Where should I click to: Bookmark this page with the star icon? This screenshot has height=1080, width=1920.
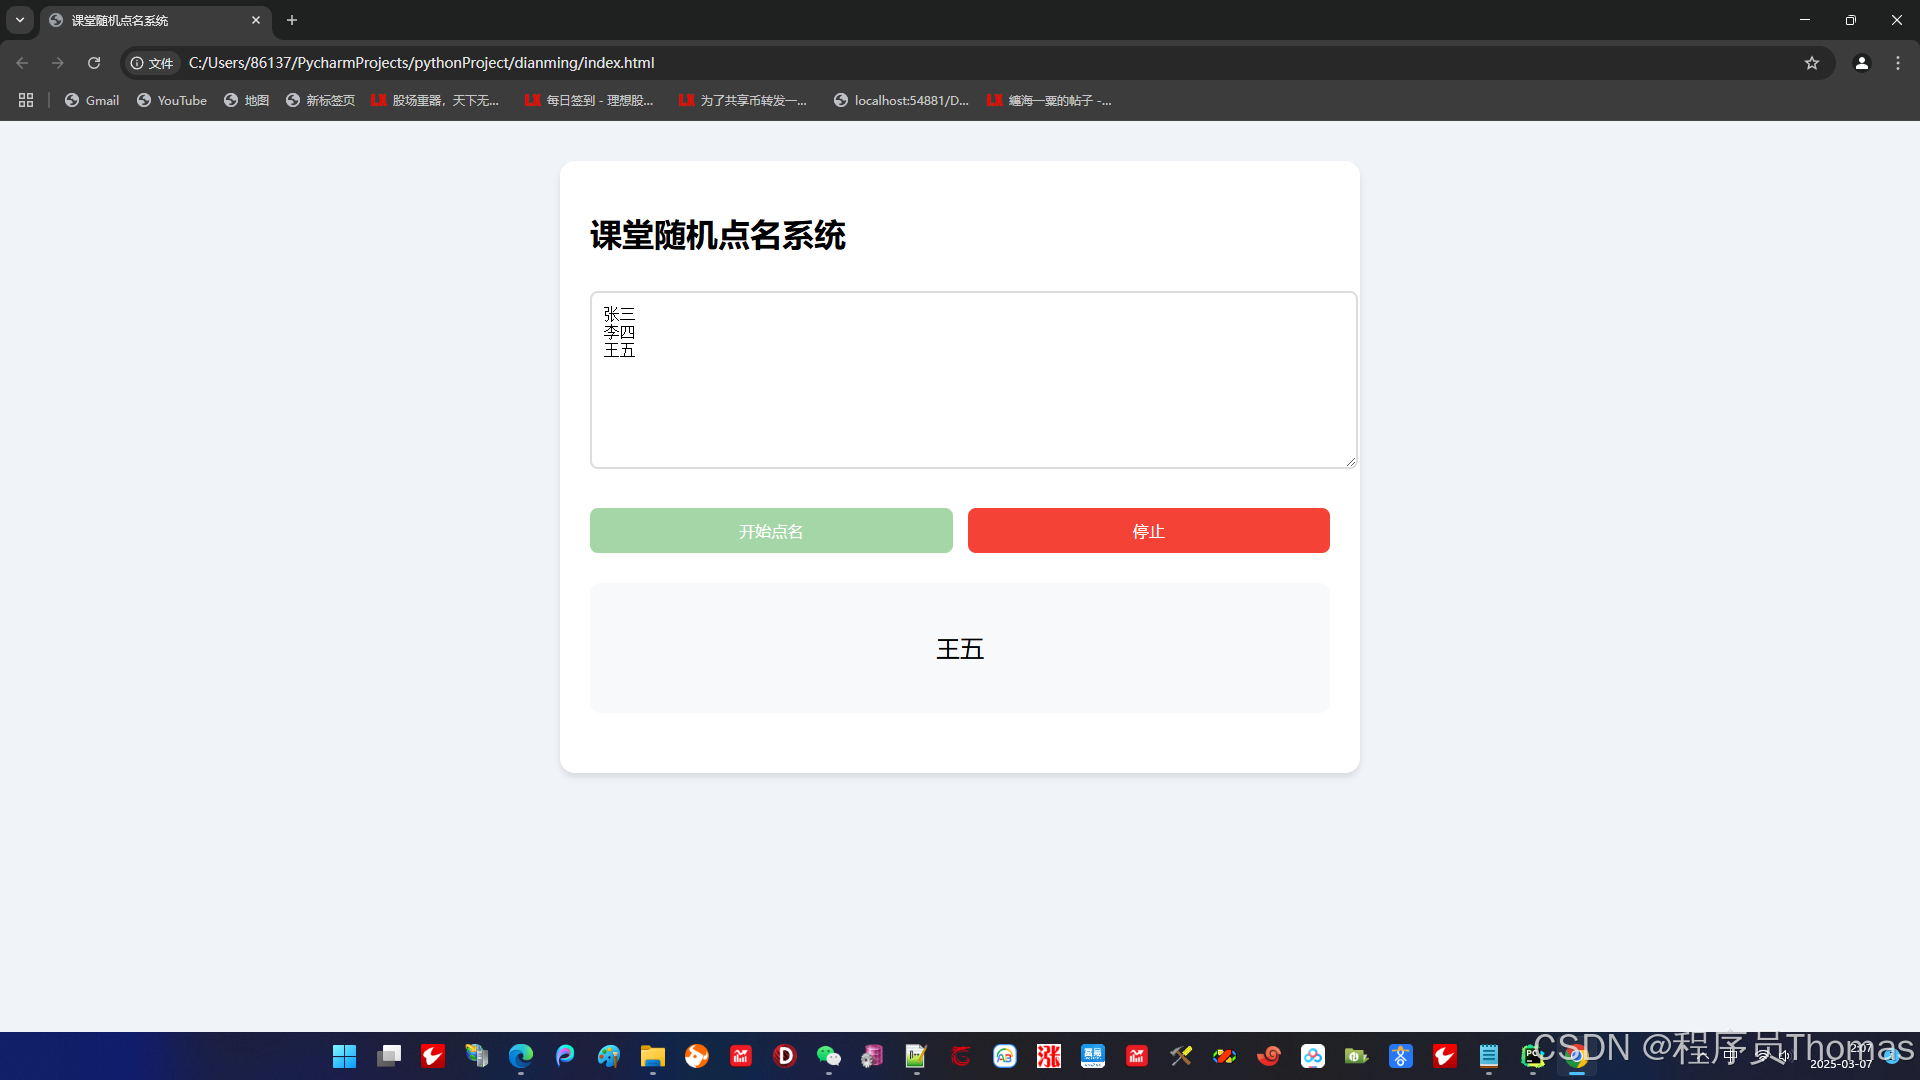tap(1811, 63)
